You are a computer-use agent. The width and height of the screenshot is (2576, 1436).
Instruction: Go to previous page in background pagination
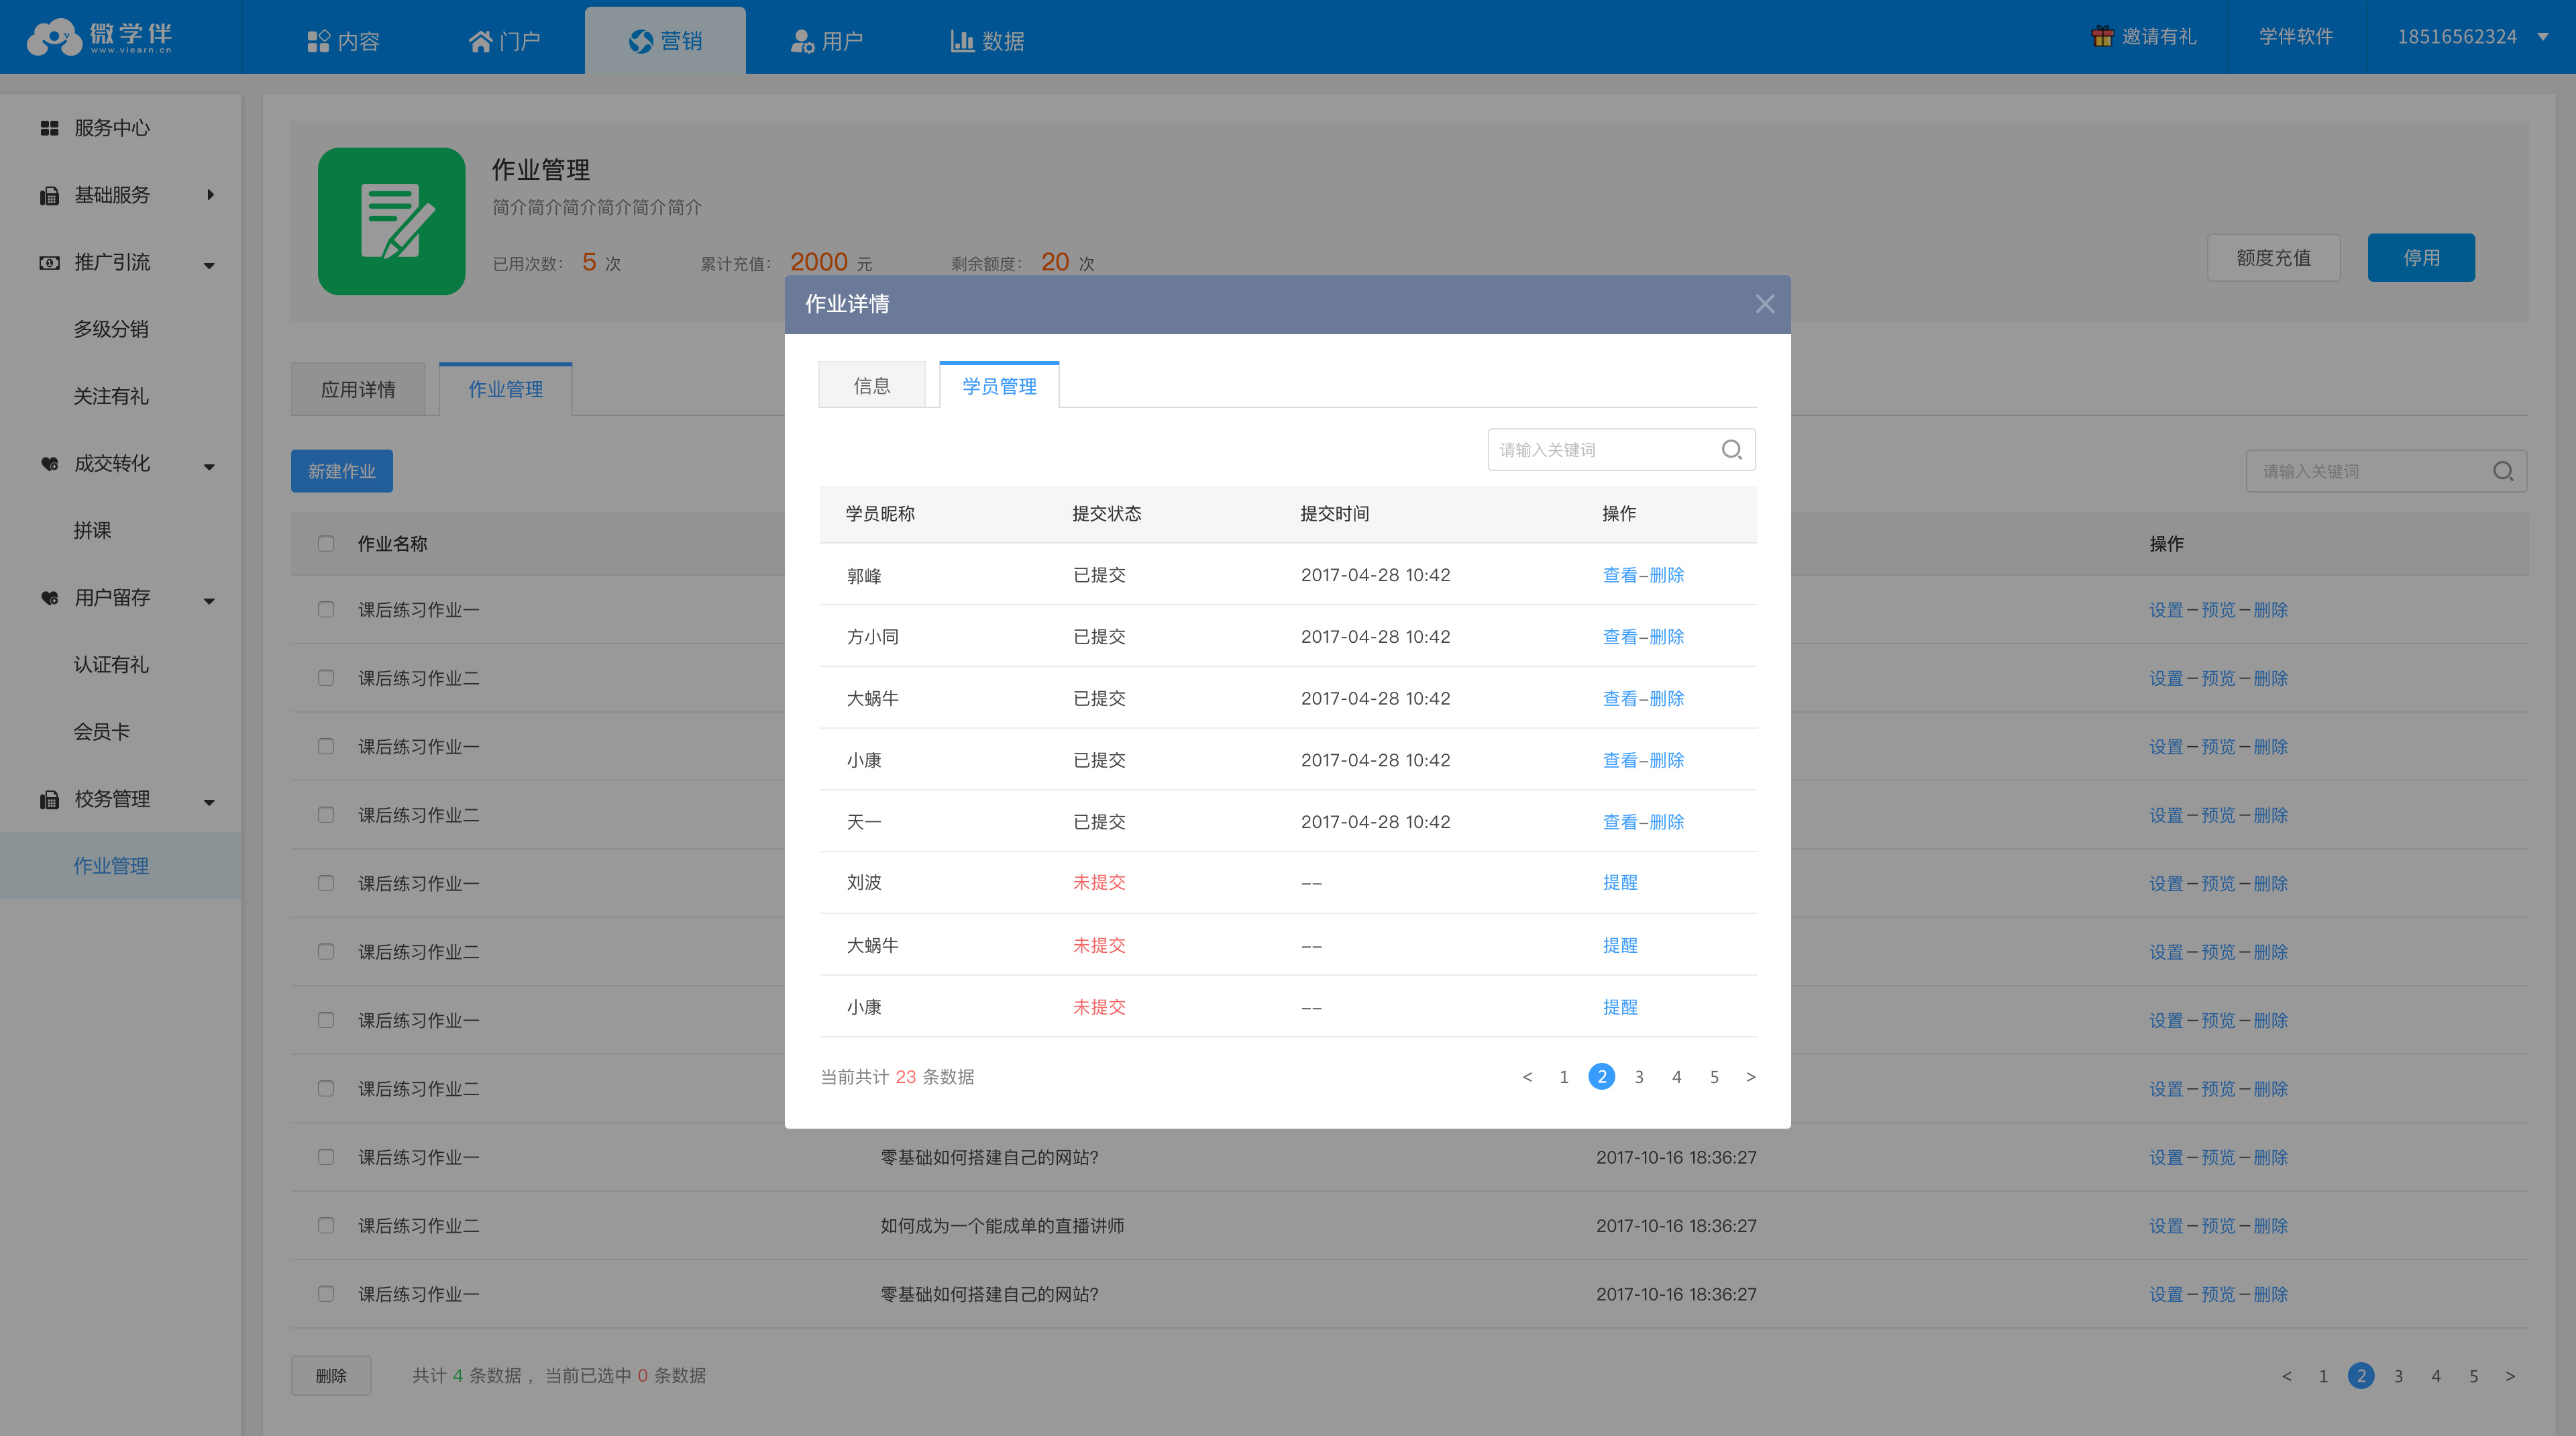[2287, 1376]
